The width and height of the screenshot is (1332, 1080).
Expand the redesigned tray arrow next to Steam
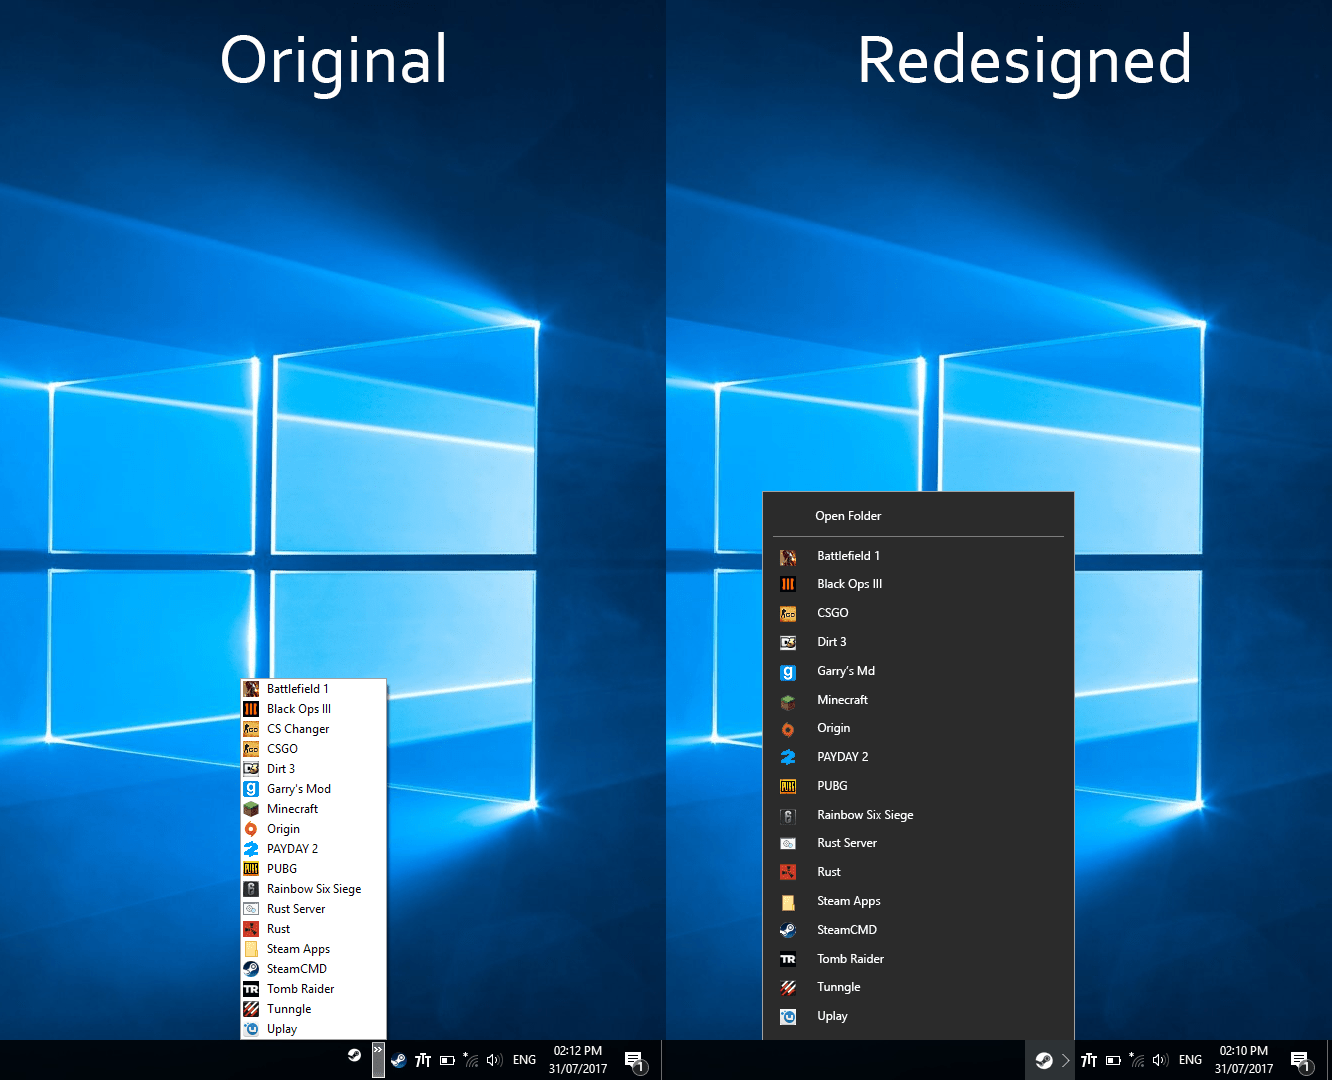point(1065,1059)
